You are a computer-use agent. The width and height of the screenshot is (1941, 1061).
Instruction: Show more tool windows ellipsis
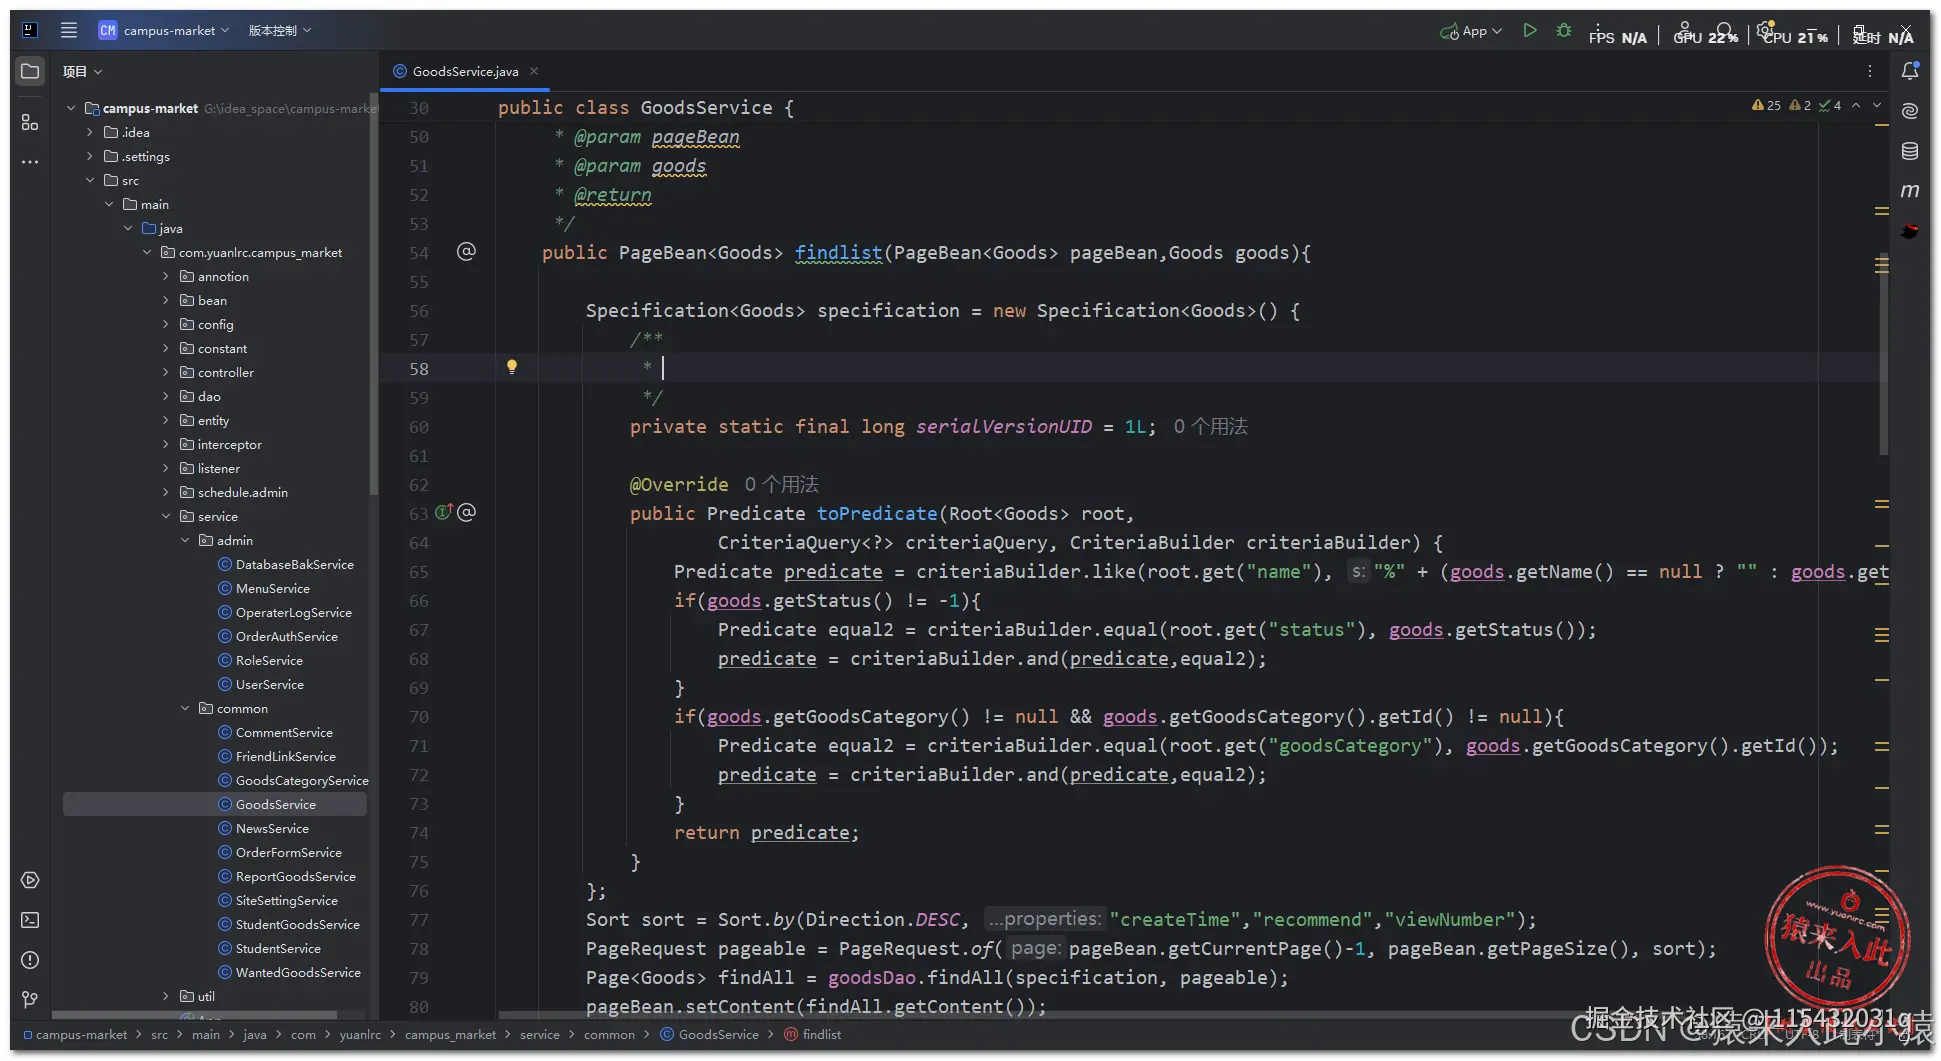tap(30, 161)
